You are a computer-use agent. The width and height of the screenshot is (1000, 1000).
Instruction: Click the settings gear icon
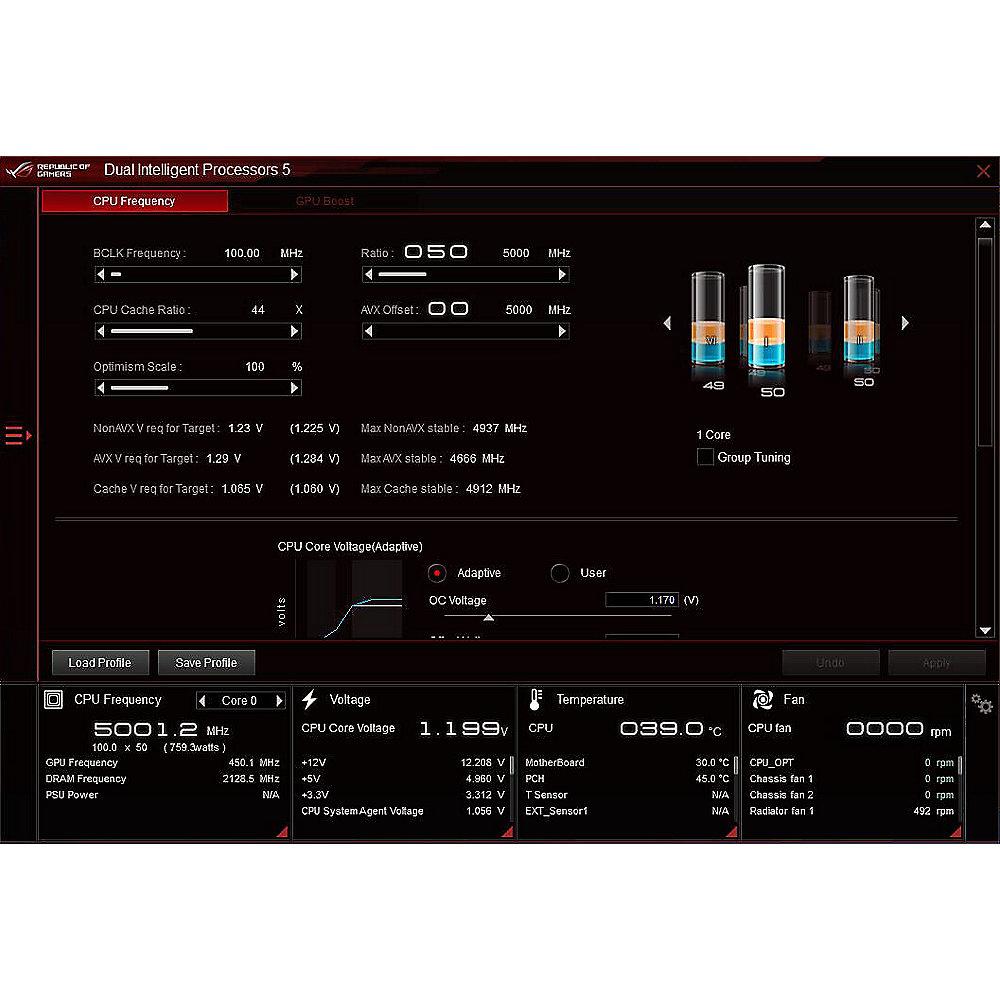(x=981, y=704)
